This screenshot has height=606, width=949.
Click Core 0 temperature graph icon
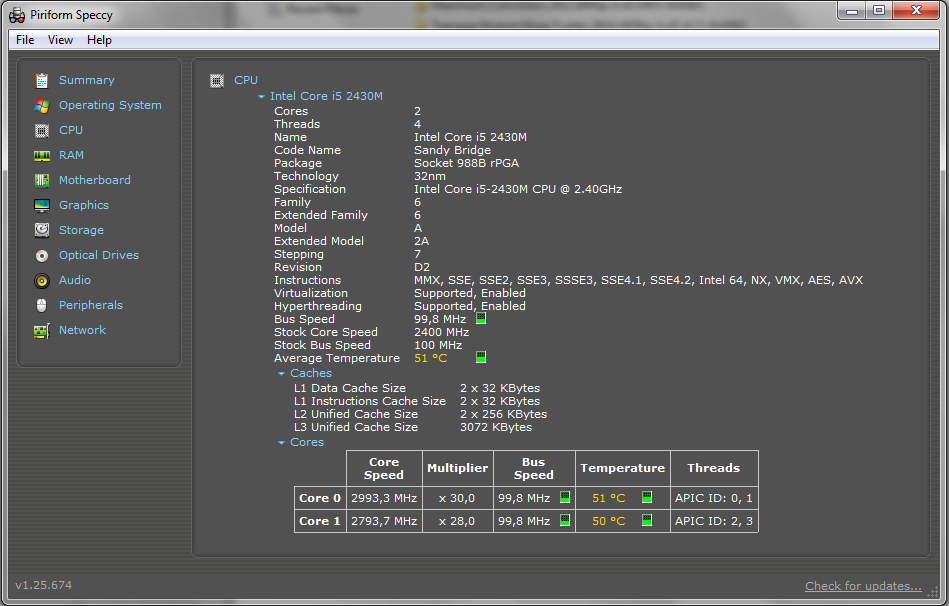tap(647, 497)
